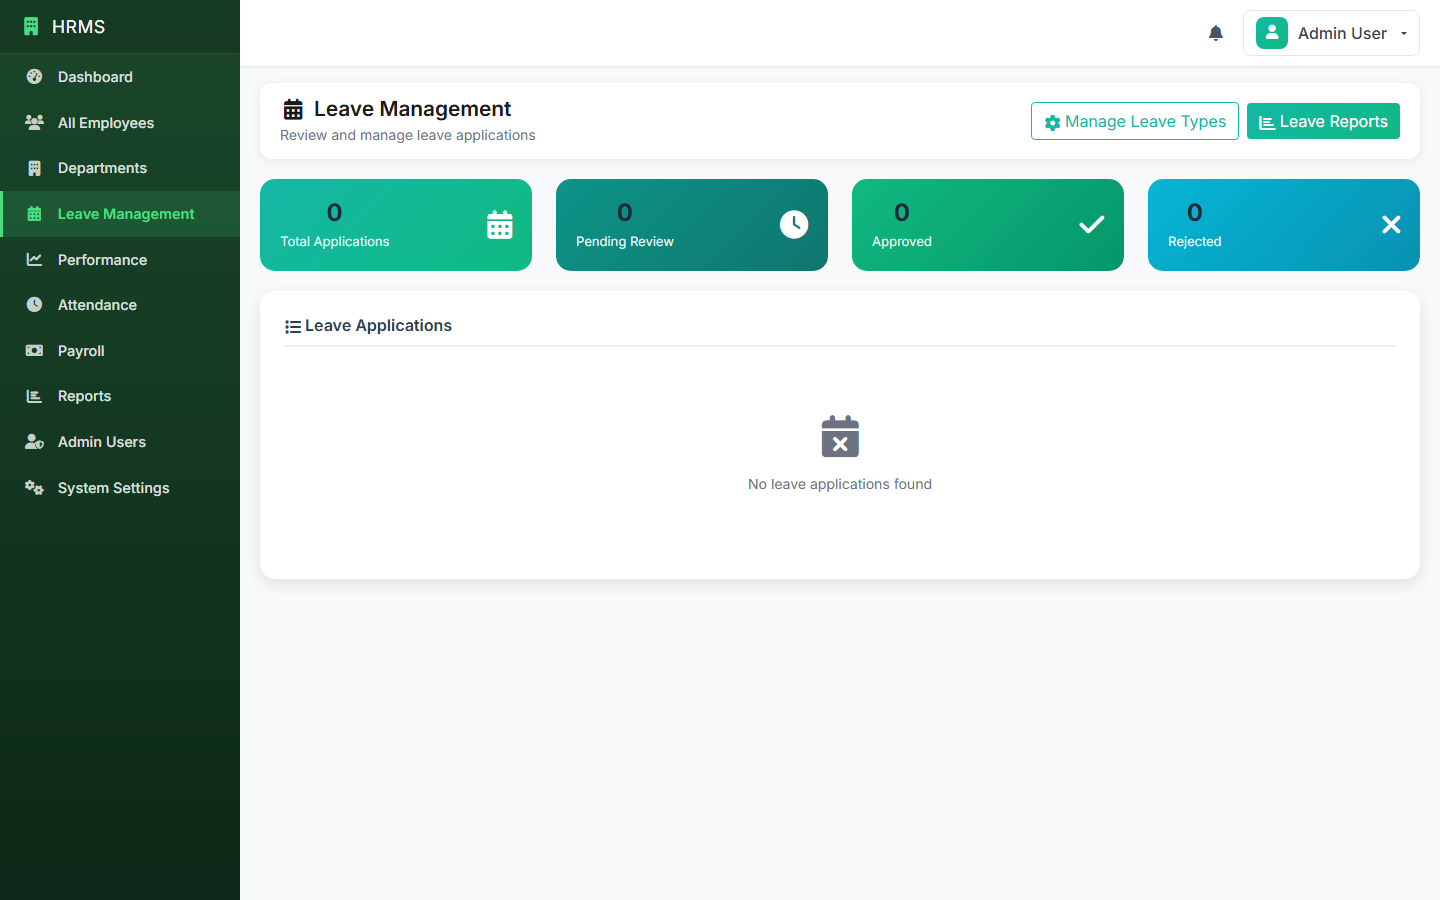Click the clock icon on Pending Review card
This screenshot has width=1440, height=900.
click(794, 225)
